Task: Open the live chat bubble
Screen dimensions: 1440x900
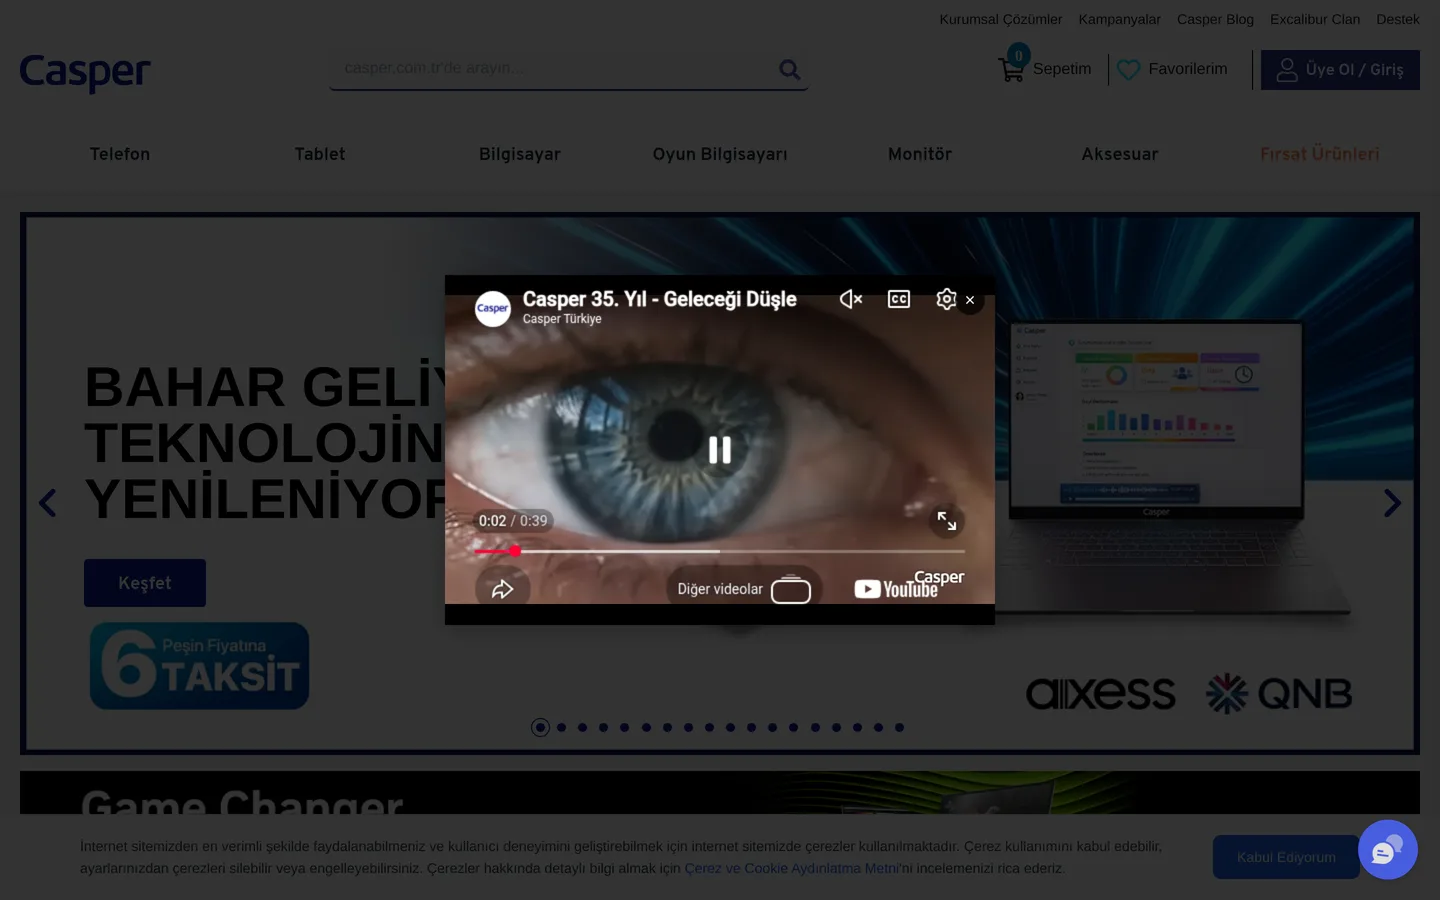Action: [x=1388, y=850]
